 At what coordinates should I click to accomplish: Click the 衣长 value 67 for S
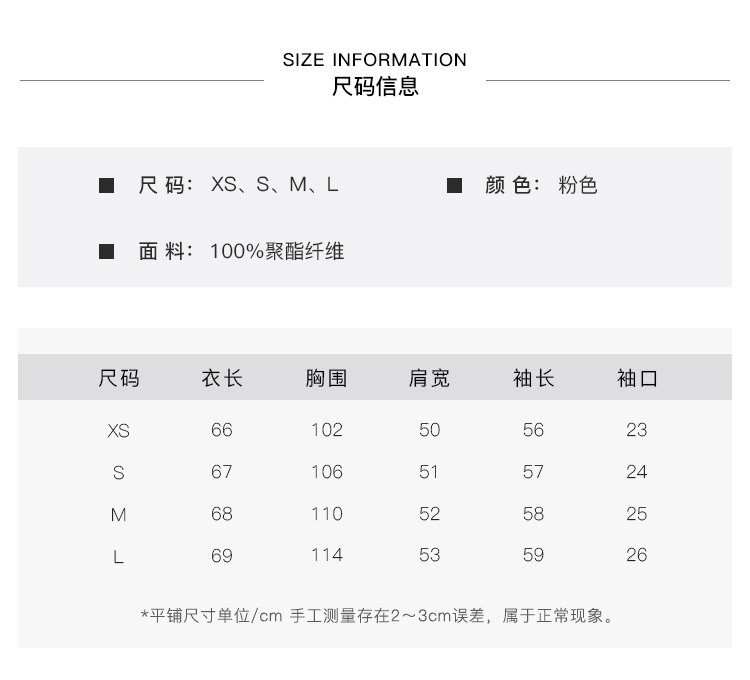click(x=222, y=472)
